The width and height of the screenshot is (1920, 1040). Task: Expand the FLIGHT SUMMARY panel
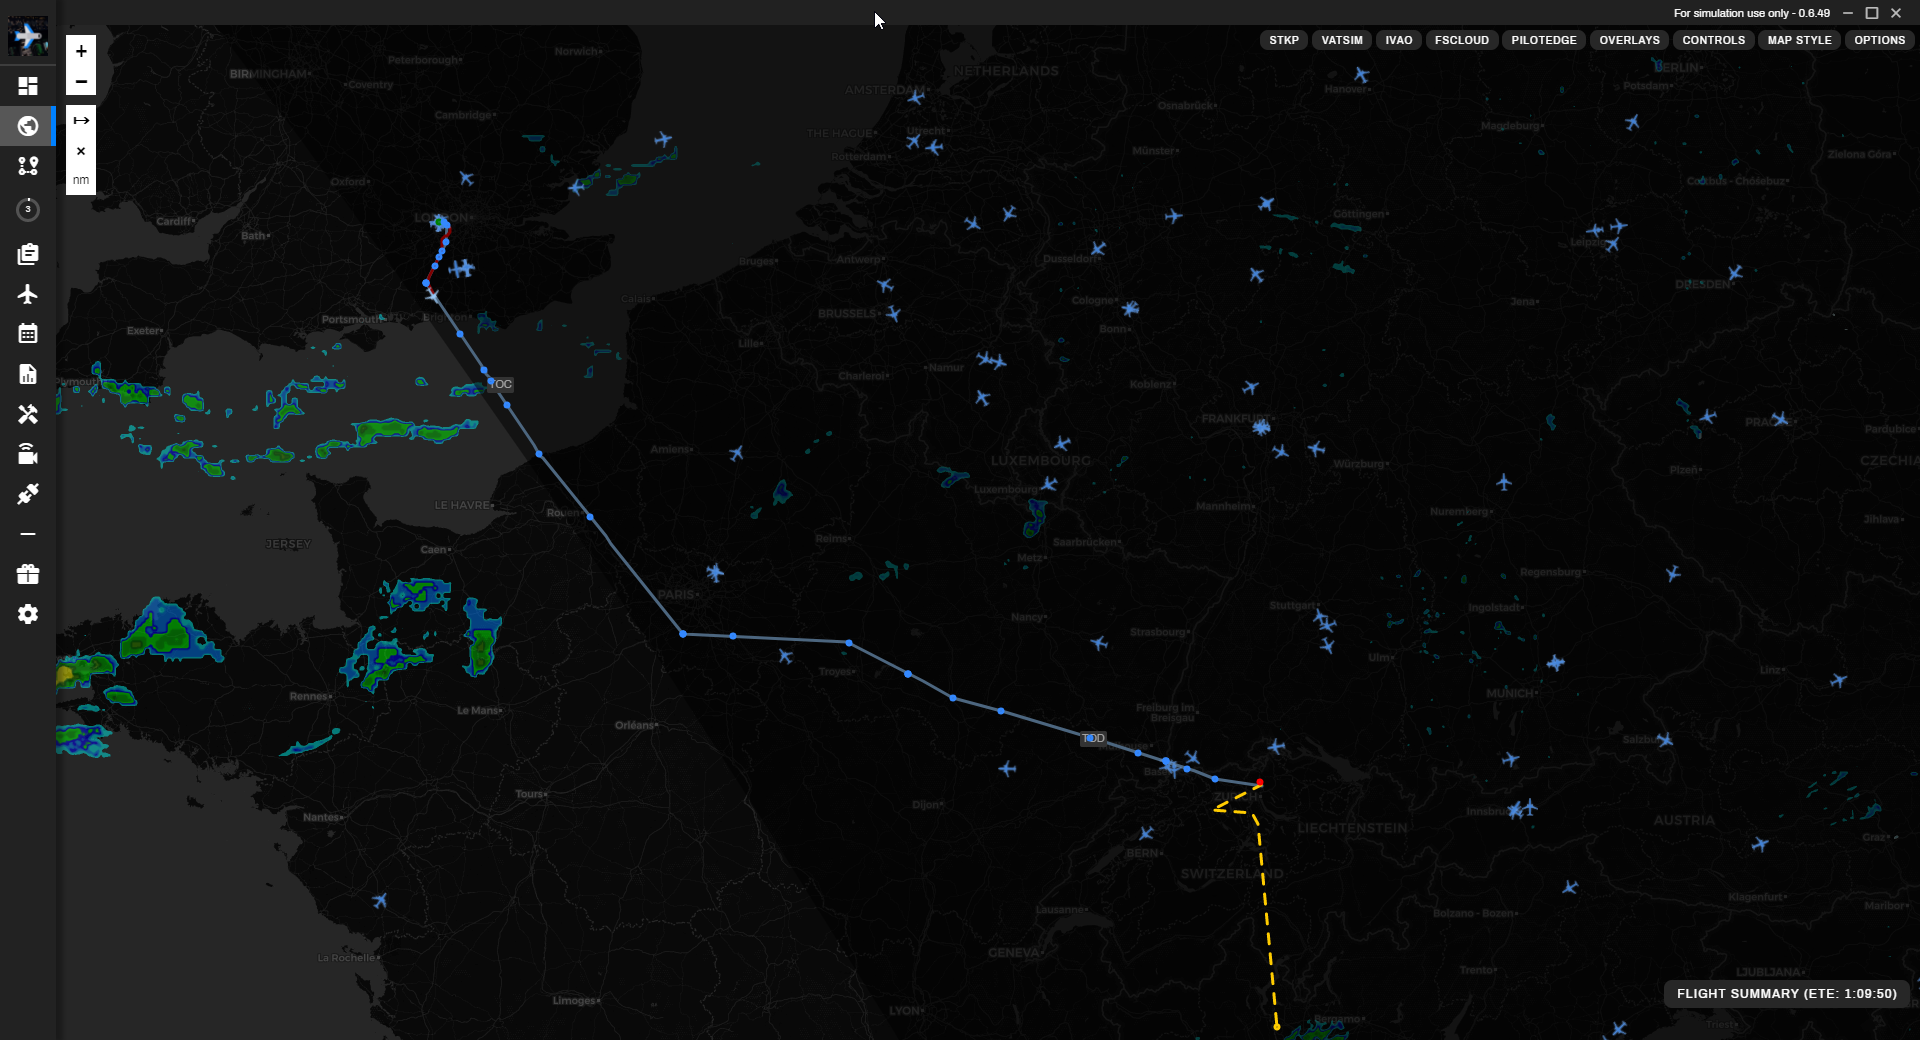pyautogui.click(x=1786, y=993)
